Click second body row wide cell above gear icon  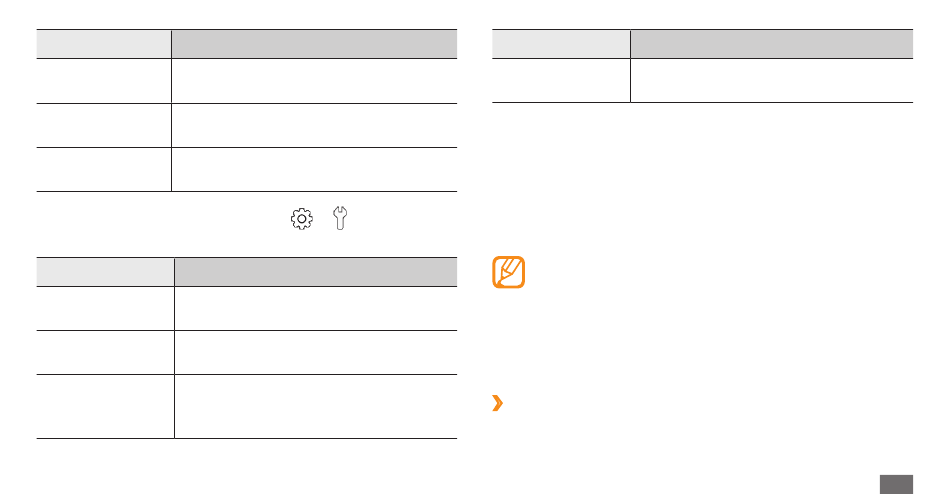(314, 125)
